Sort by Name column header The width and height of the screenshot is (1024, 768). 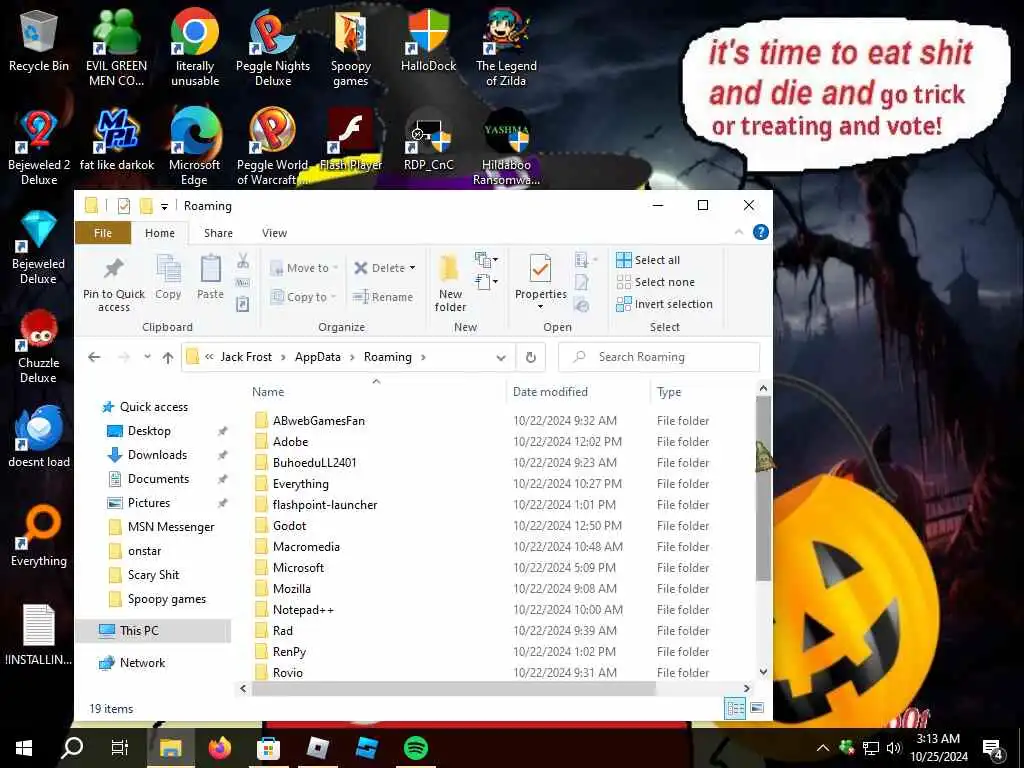point(268,392)
